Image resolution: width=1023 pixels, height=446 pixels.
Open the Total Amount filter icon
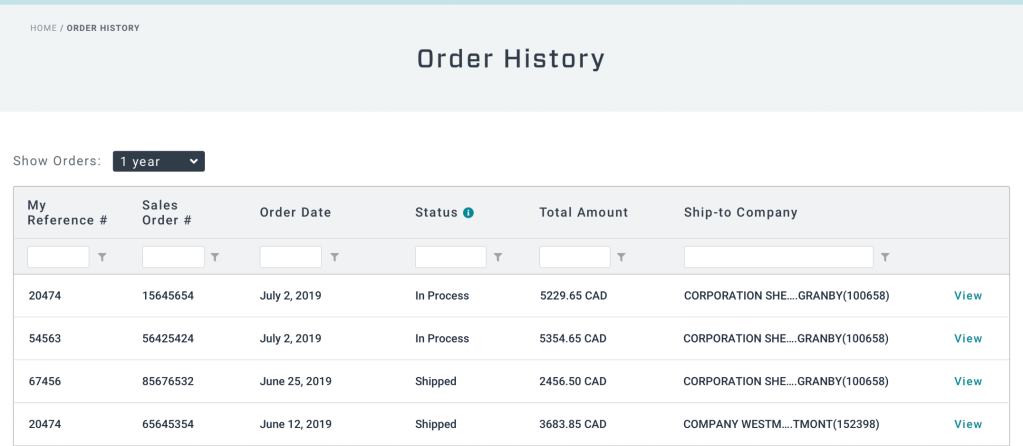[621, 257]
